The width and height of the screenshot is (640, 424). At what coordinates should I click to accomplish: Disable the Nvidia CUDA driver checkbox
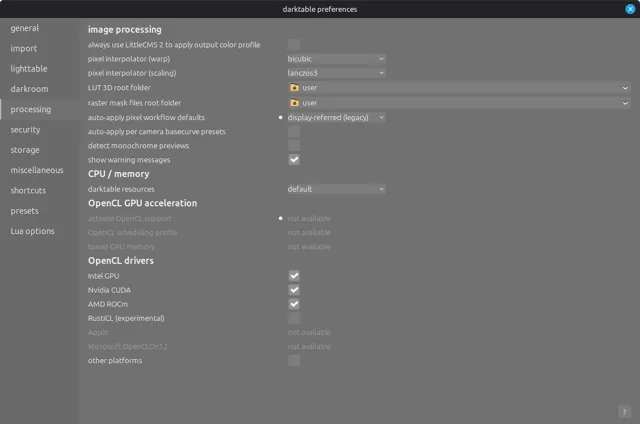click(x=294, y=290)
